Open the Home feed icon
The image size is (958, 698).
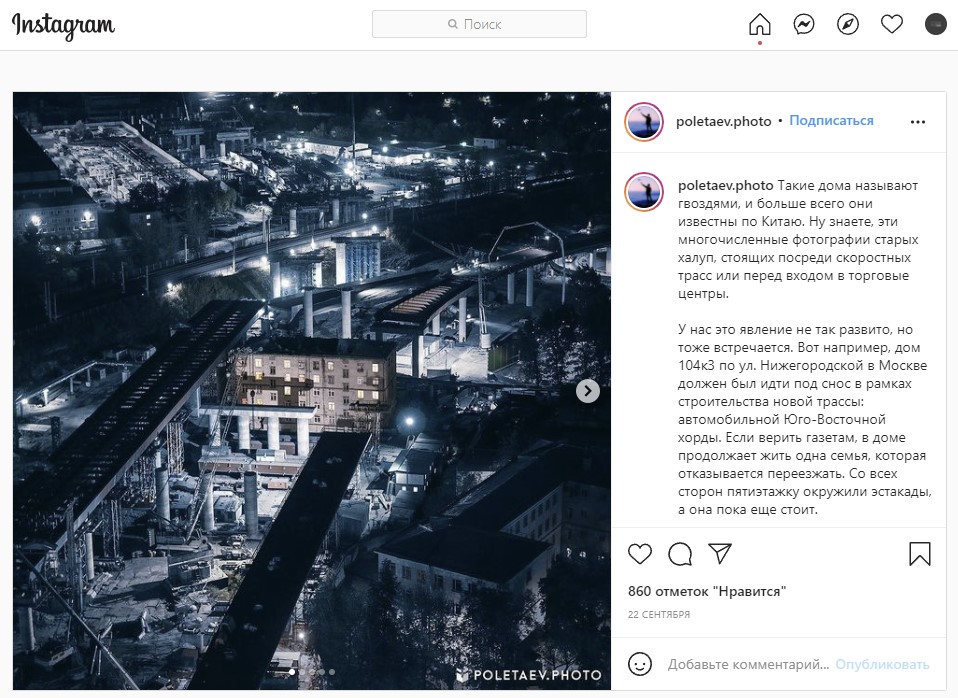tap(759, 24)
